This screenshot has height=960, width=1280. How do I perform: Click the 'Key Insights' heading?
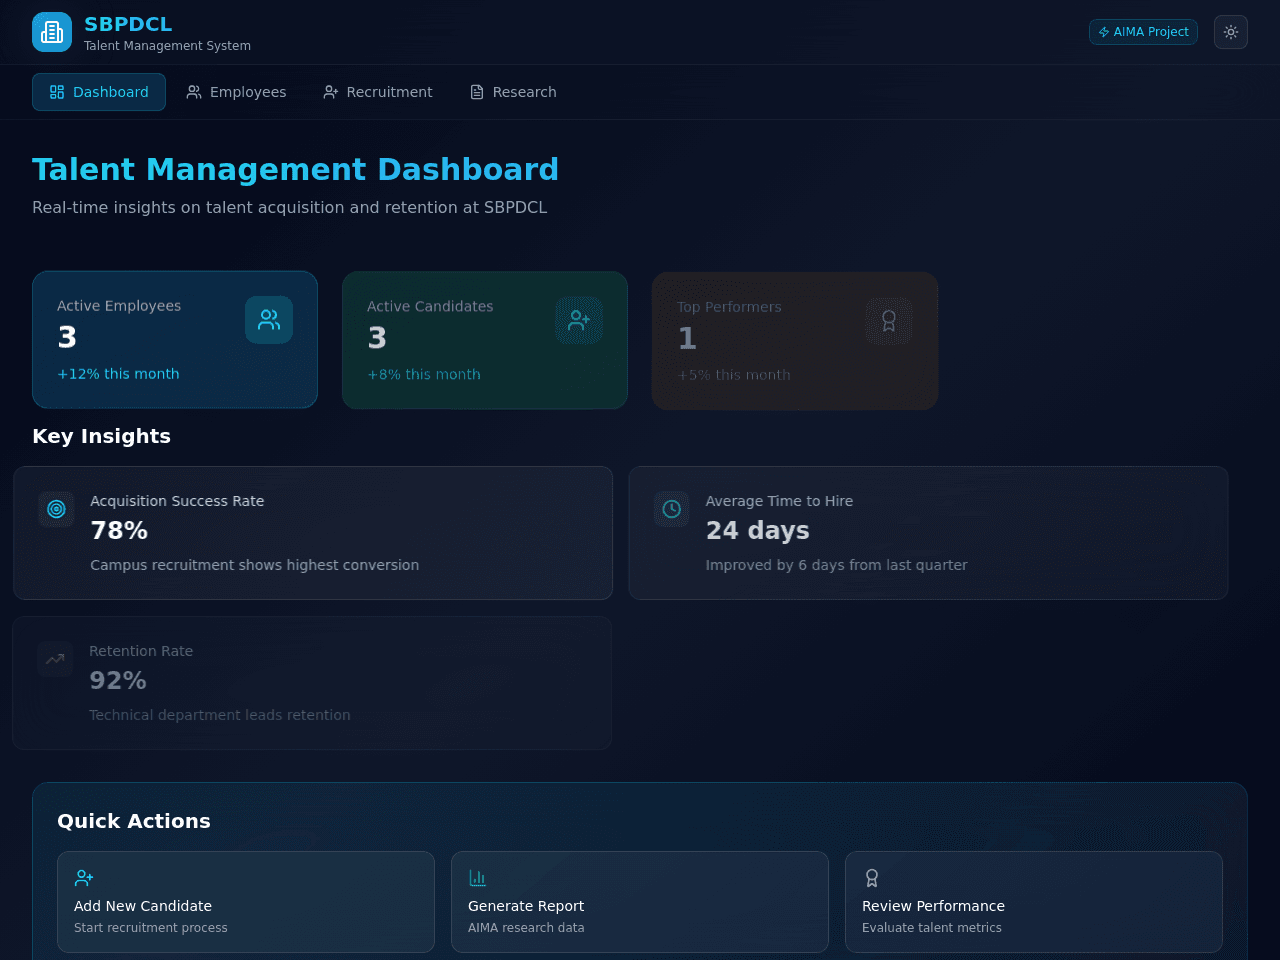pos(102,436)
